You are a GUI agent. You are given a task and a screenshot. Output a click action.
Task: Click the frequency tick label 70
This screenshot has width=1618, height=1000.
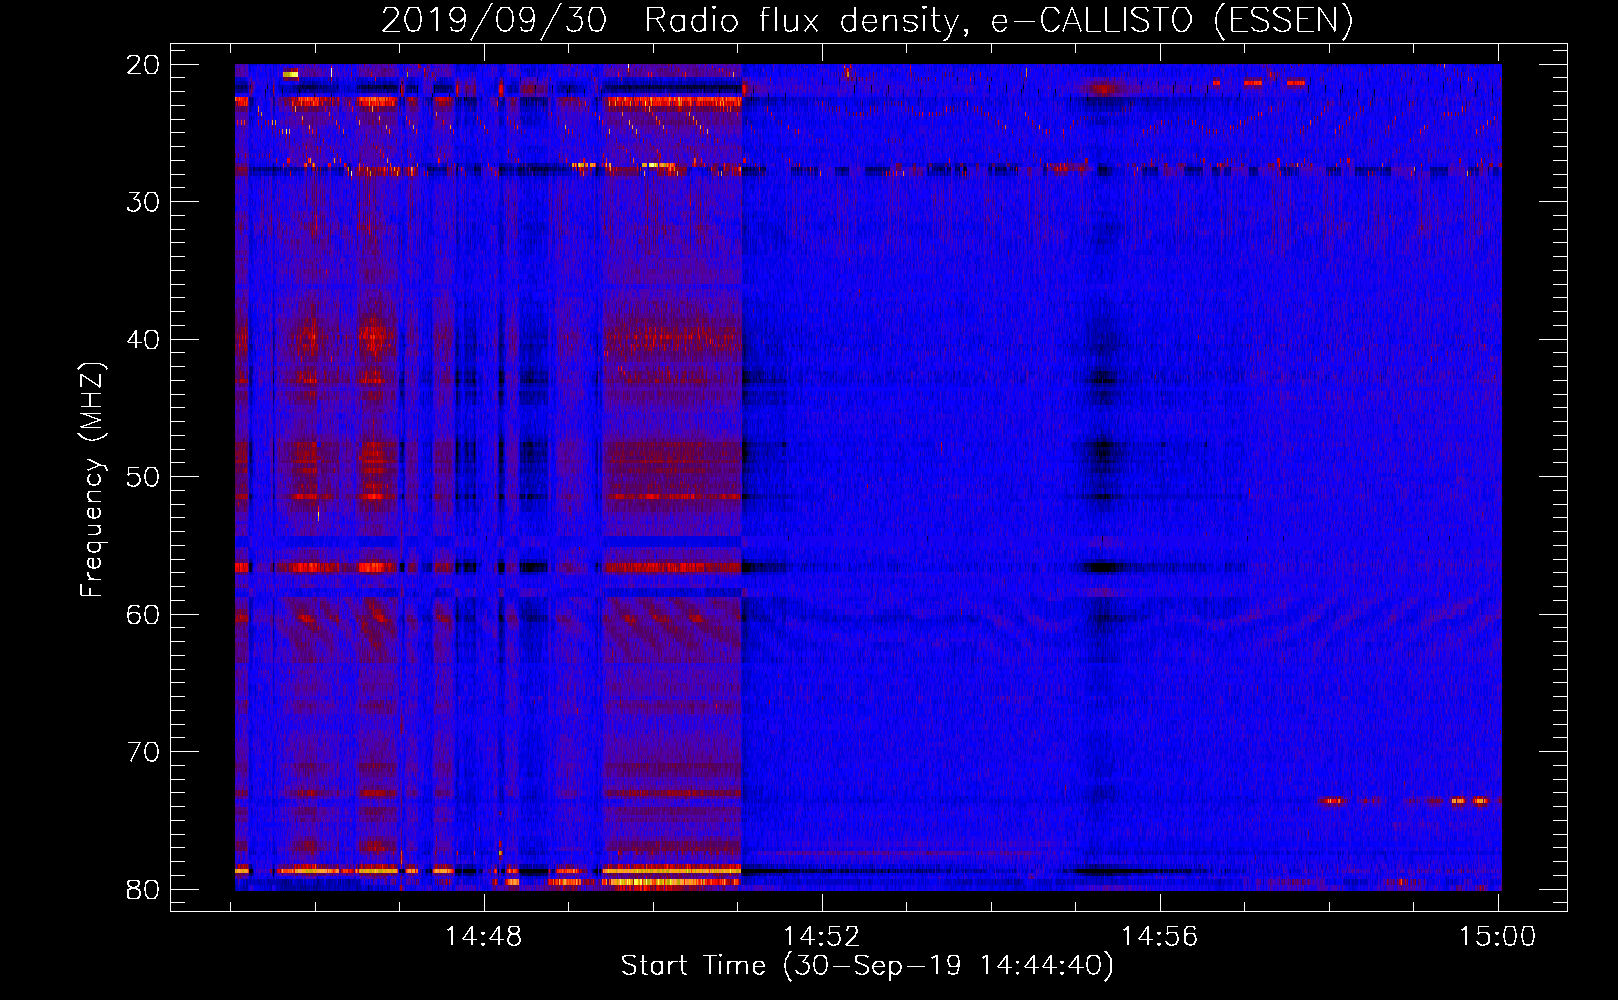143,752
